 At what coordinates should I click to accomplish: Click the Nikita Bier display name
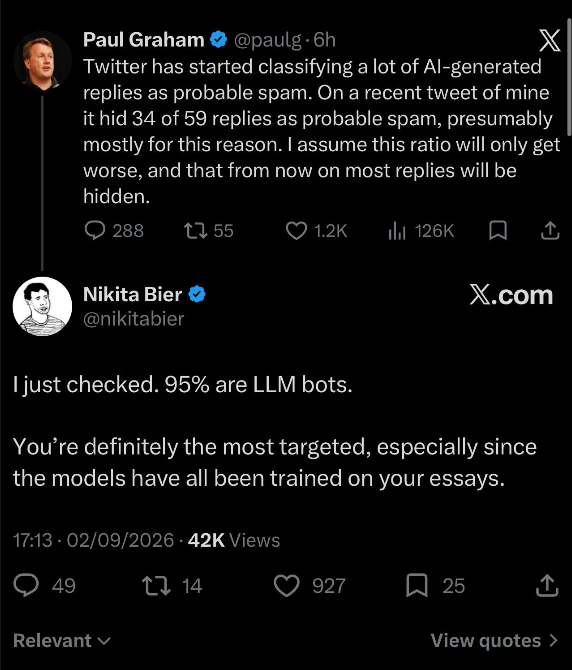(x=132, y=294)
